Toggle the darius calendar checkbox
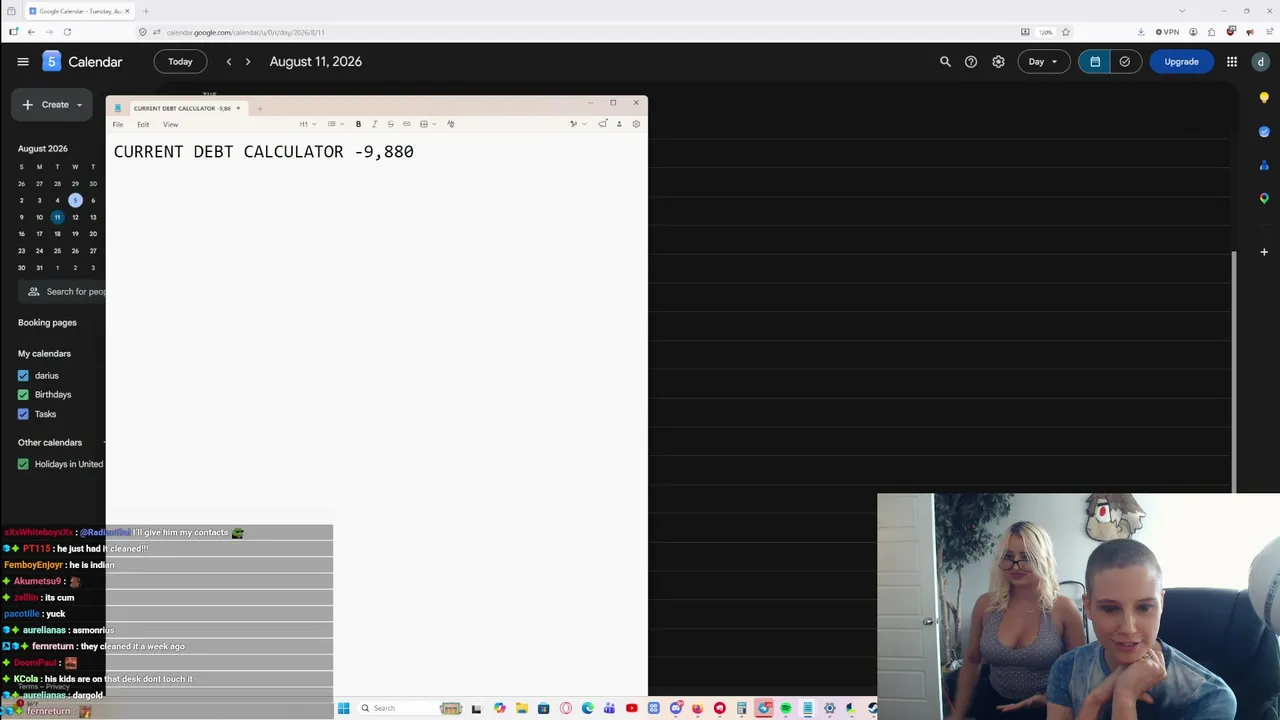This screenshot has height=720, width=1280. [x=23, y=376]
